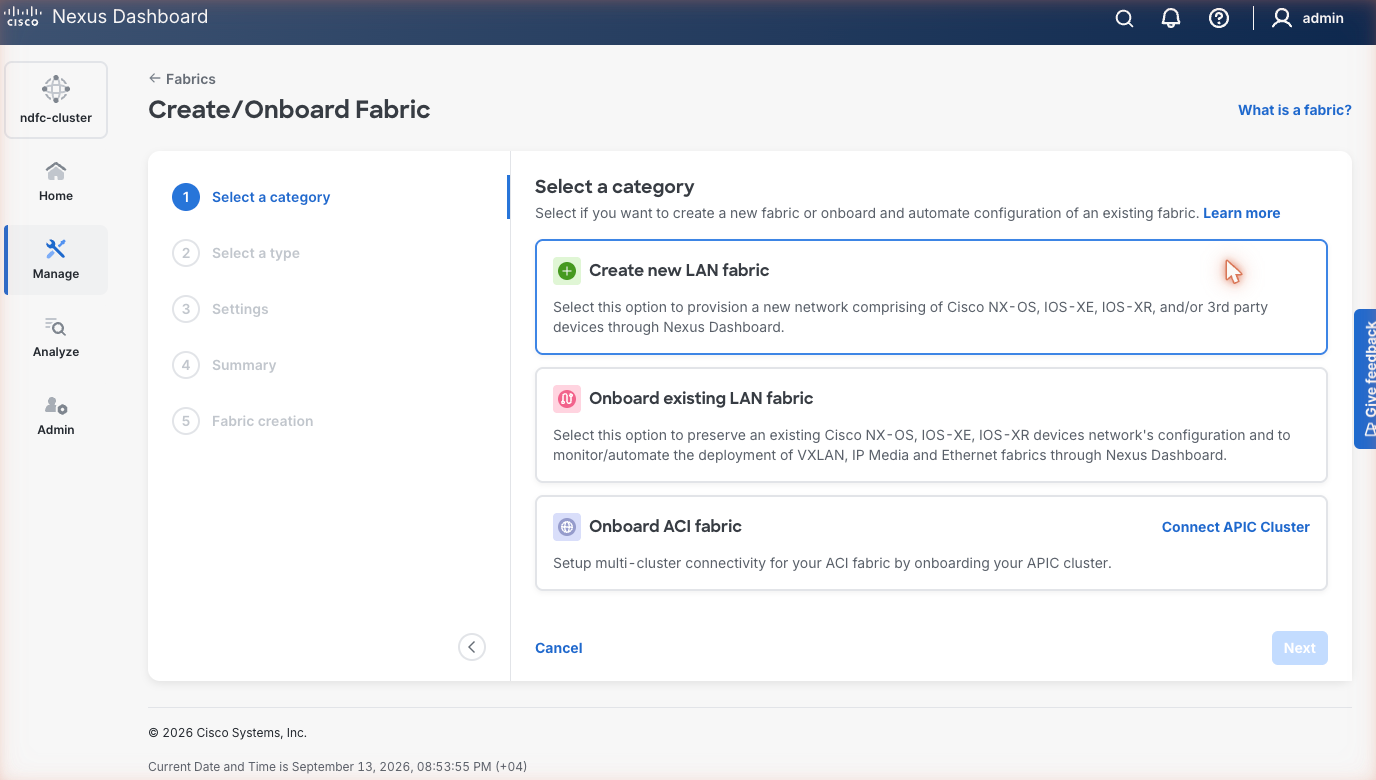Select the Onboard existing LAN fabric card

coord(931,425)
